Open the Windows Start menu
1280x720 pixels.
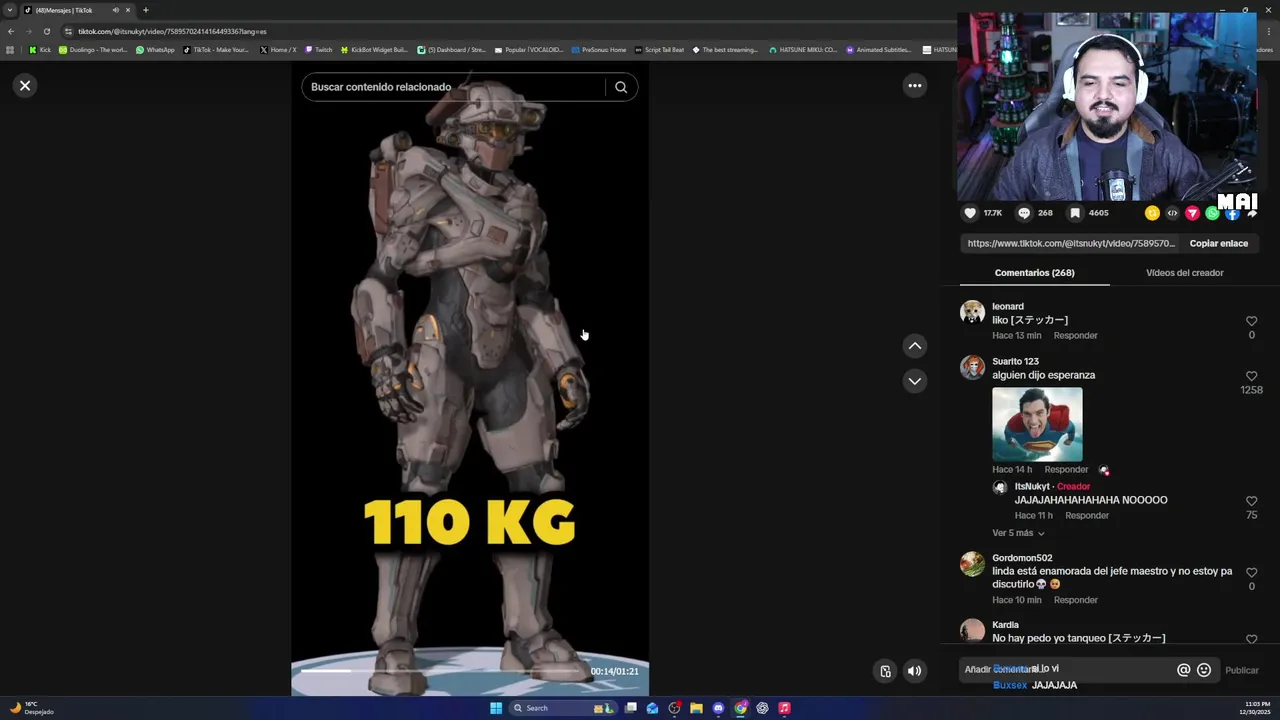(x=496, y=708)
